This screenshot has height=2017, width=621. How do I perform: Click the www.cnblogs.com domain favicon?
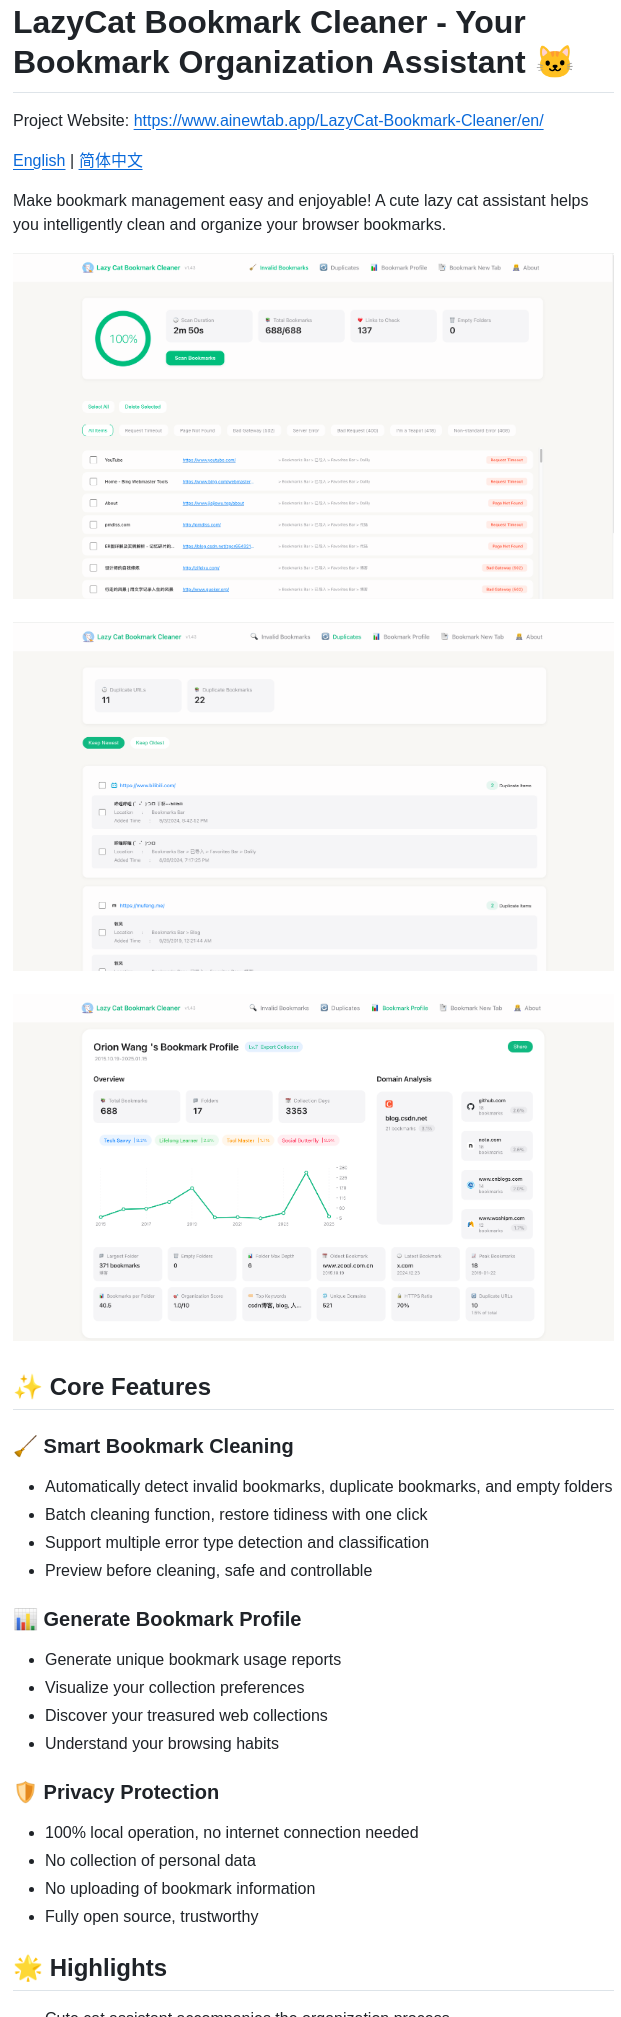471,1185
